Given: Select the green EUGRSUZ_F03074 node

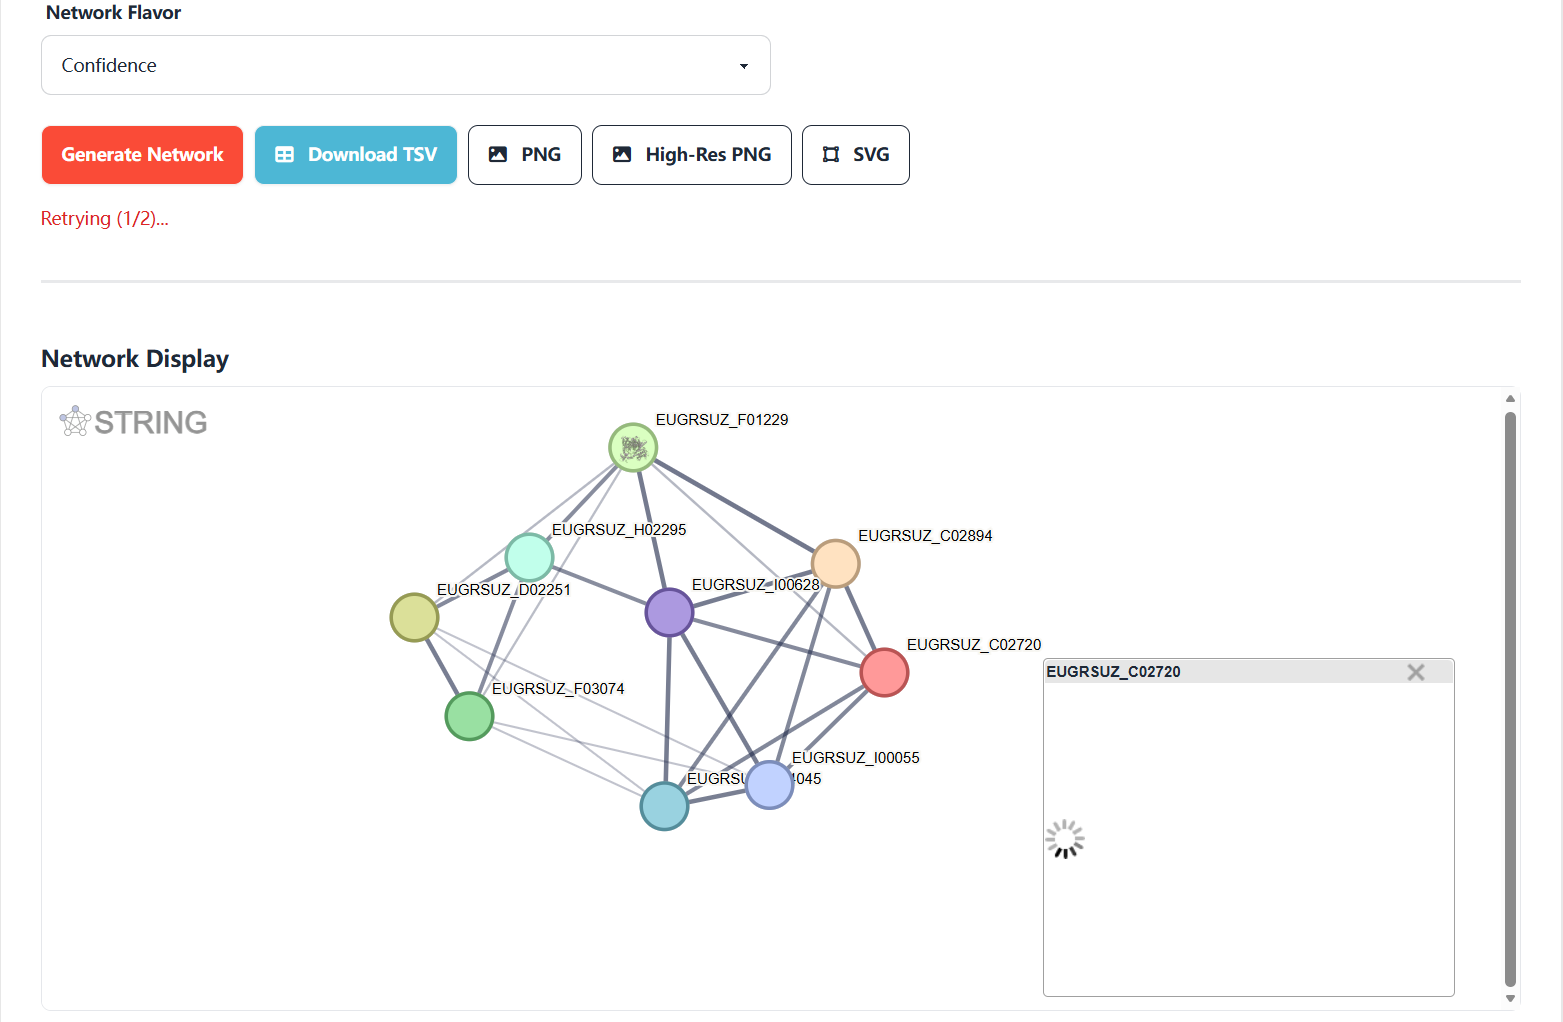Looking at the screenshot, I should click(468, 716).
